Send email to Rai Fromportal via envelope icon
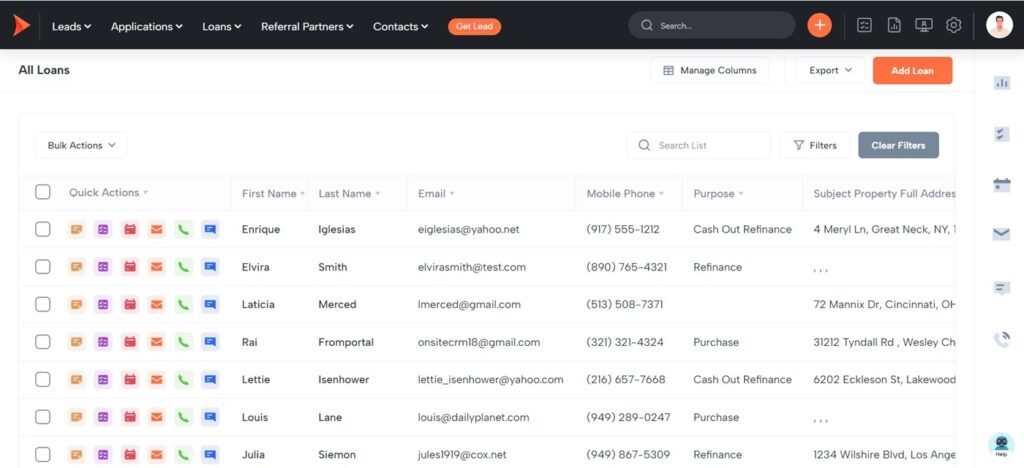Screen dimensions: 1024x468 157,342
